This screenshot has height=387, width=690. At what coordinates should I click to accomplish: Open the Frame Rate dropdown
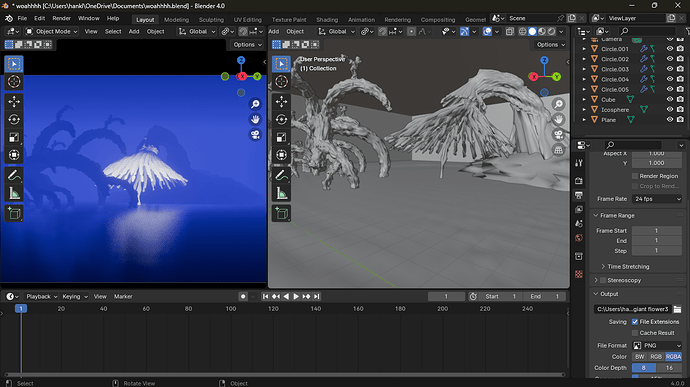pyautogui.click(x=657, y=199)
